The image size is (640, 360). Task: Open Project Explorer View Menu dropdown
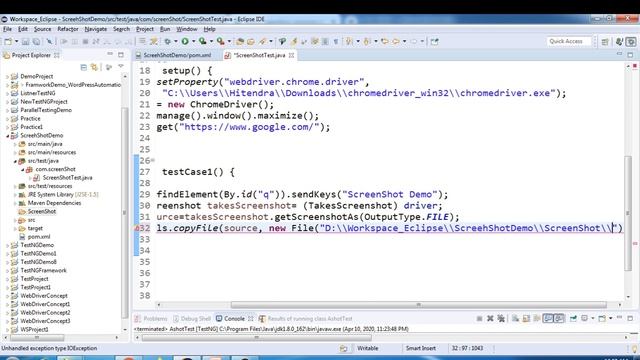121,67
